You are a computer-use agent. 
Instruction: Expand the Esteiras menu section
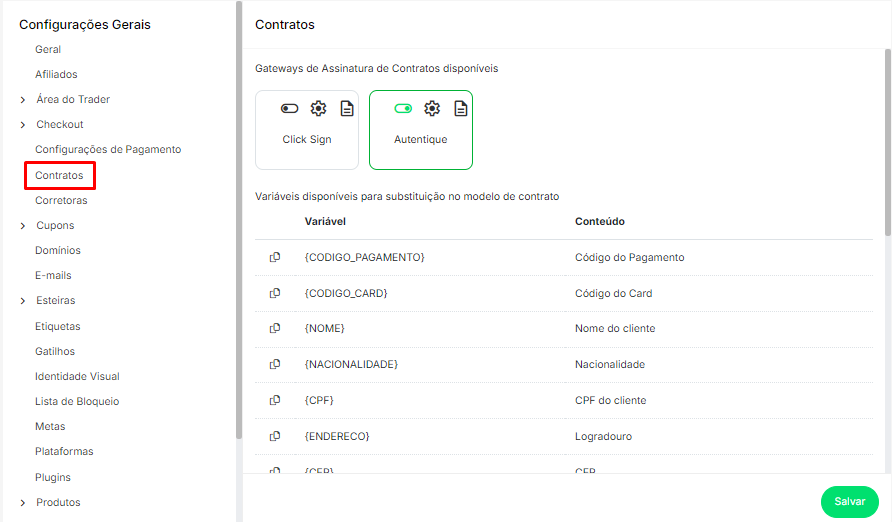point(23,301)
